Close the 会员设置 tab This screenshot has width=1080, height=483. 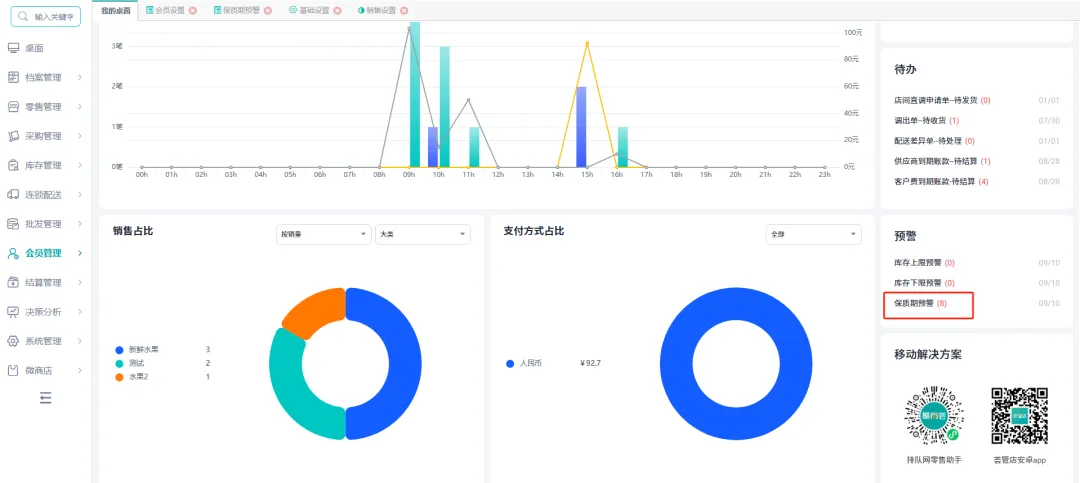192,10
